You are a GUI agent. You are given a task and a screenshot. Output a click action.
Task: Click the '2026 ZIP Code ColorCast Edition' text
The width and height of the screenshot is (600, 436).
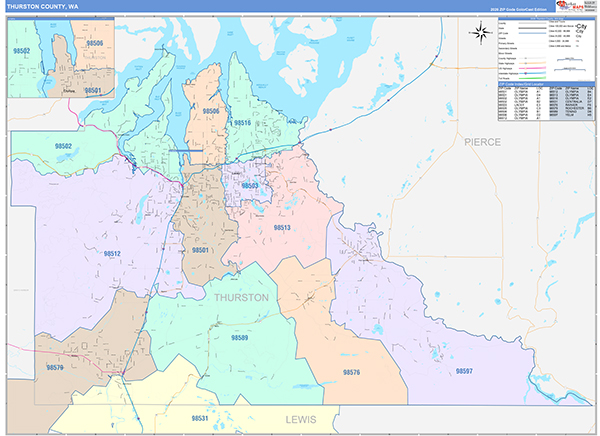tap(518, 9)
